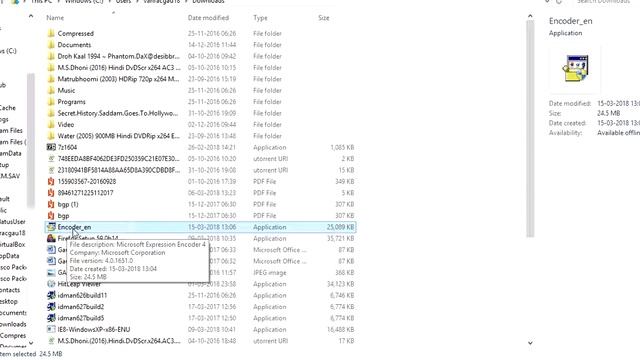The width and height of the screenshot is (640, 360).
Task: Click the 89461271225112017 PDF icon
Action: pyautogui.click(x=51, y=193)
